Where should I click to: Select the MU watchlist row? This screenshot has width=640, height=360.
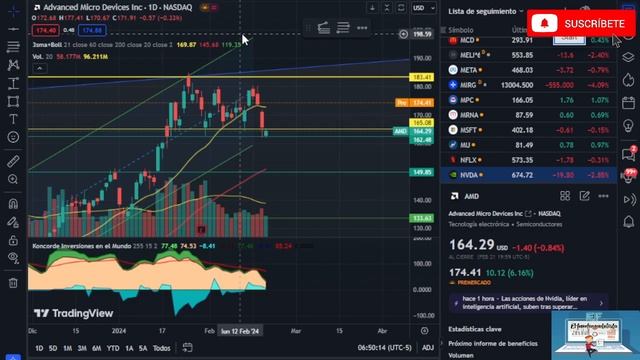(529, 145)
